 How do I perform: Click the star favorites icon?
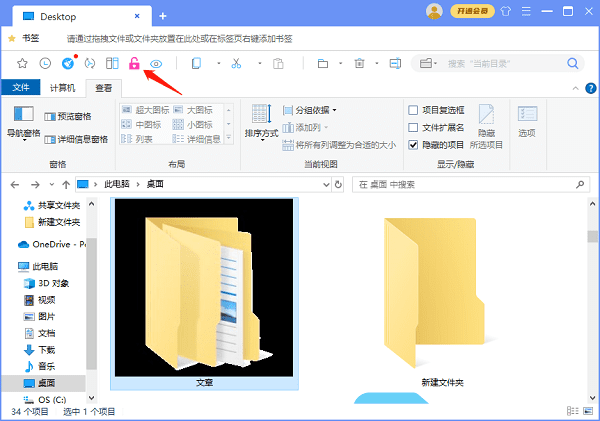(x=22, y=63)
